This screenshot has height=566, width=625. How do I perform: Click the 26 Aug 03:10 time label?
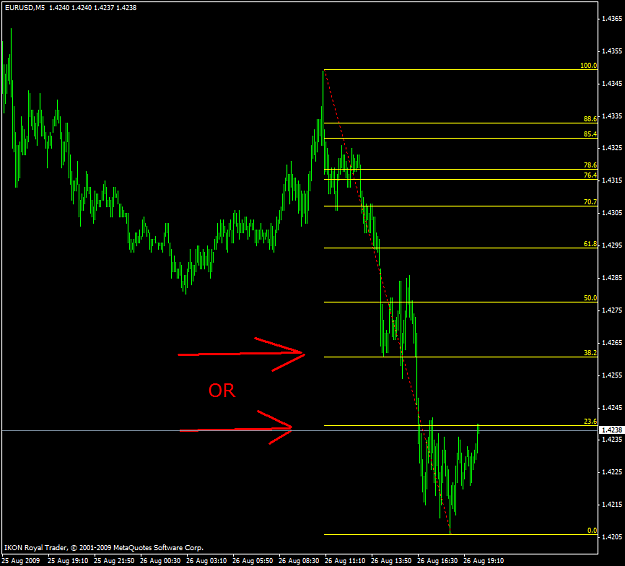pos(206,561)
